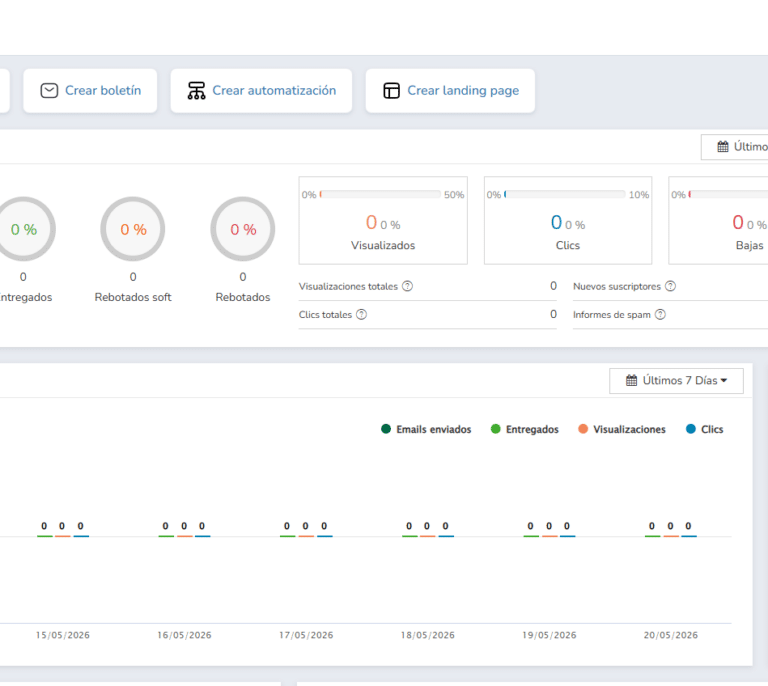Open help for Clics totales
768x686 pixels.
(361, 314)
